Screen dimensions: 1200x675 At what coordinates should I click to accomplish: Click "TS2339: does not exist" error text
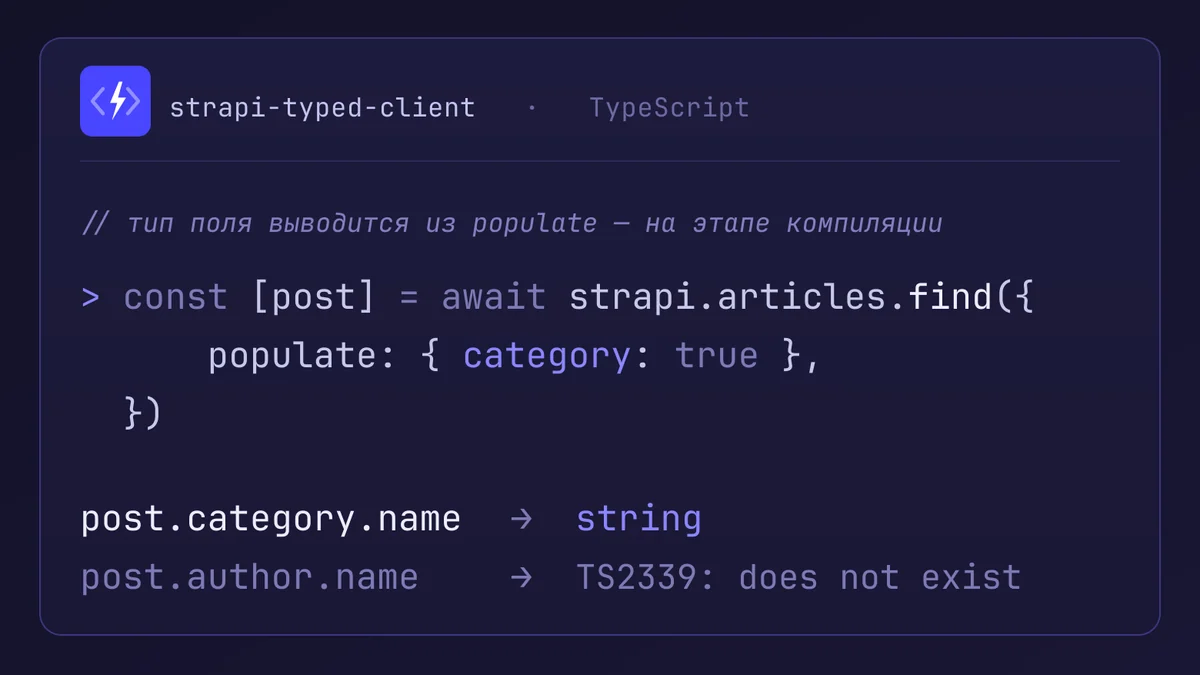click(799, 577)
